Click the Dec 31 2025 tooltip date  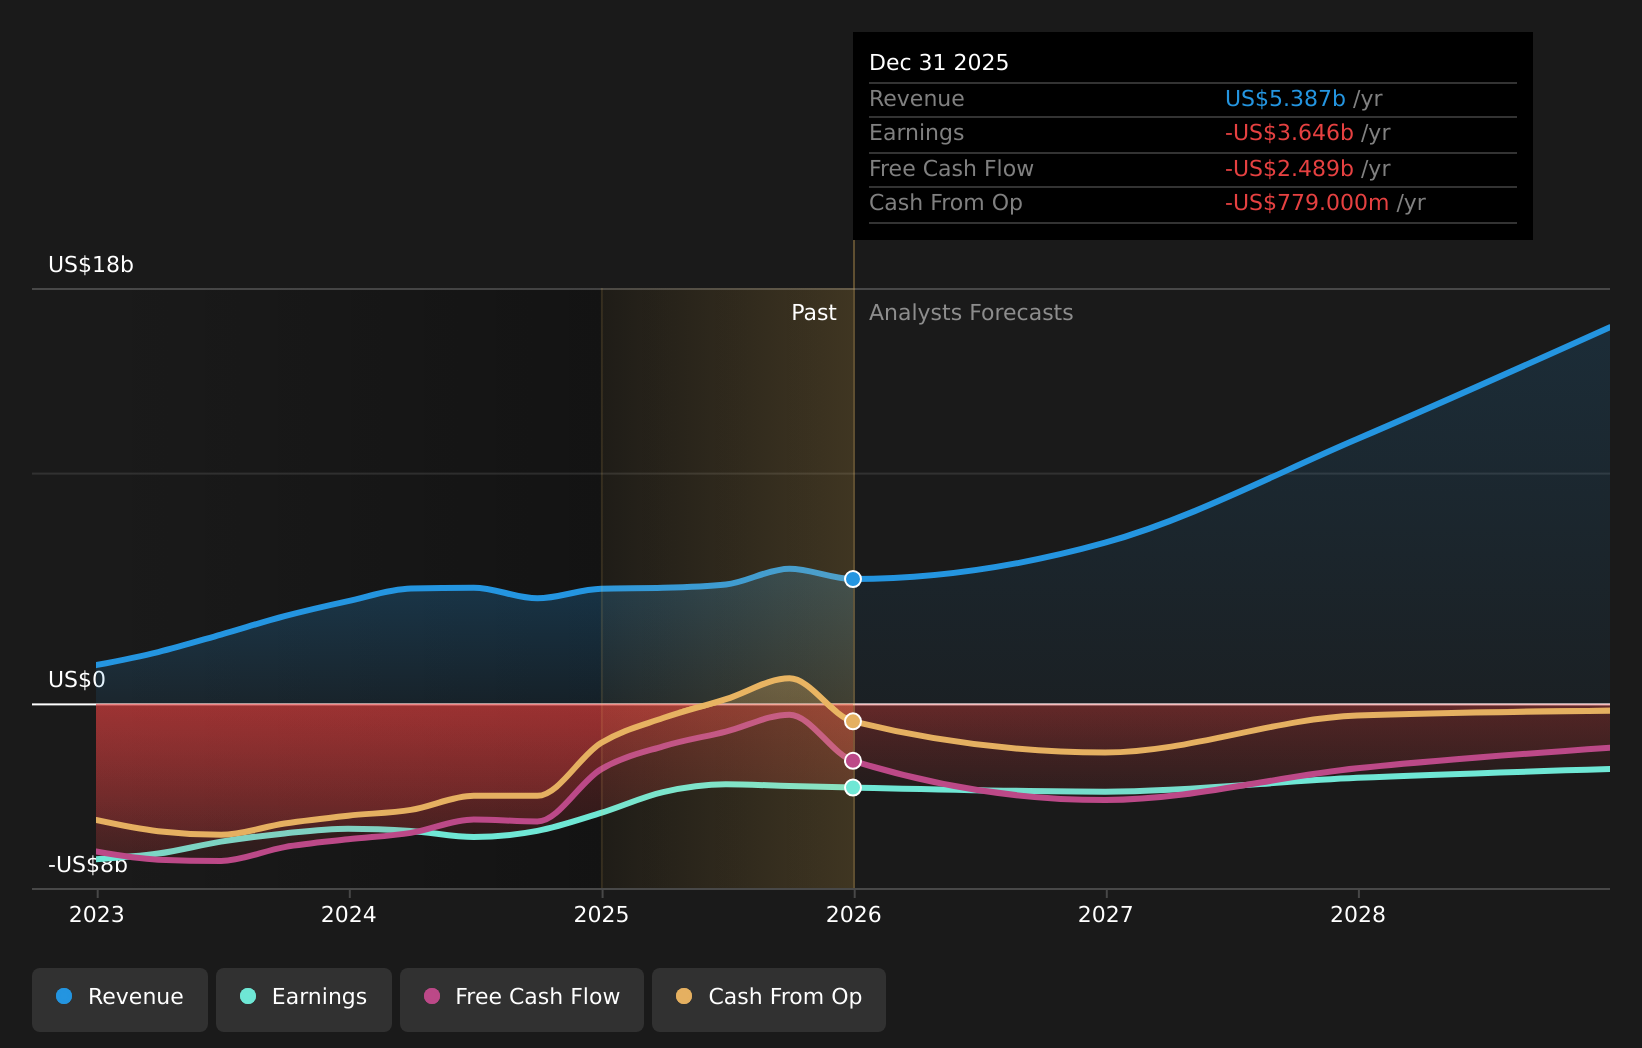tap(939, 63)
